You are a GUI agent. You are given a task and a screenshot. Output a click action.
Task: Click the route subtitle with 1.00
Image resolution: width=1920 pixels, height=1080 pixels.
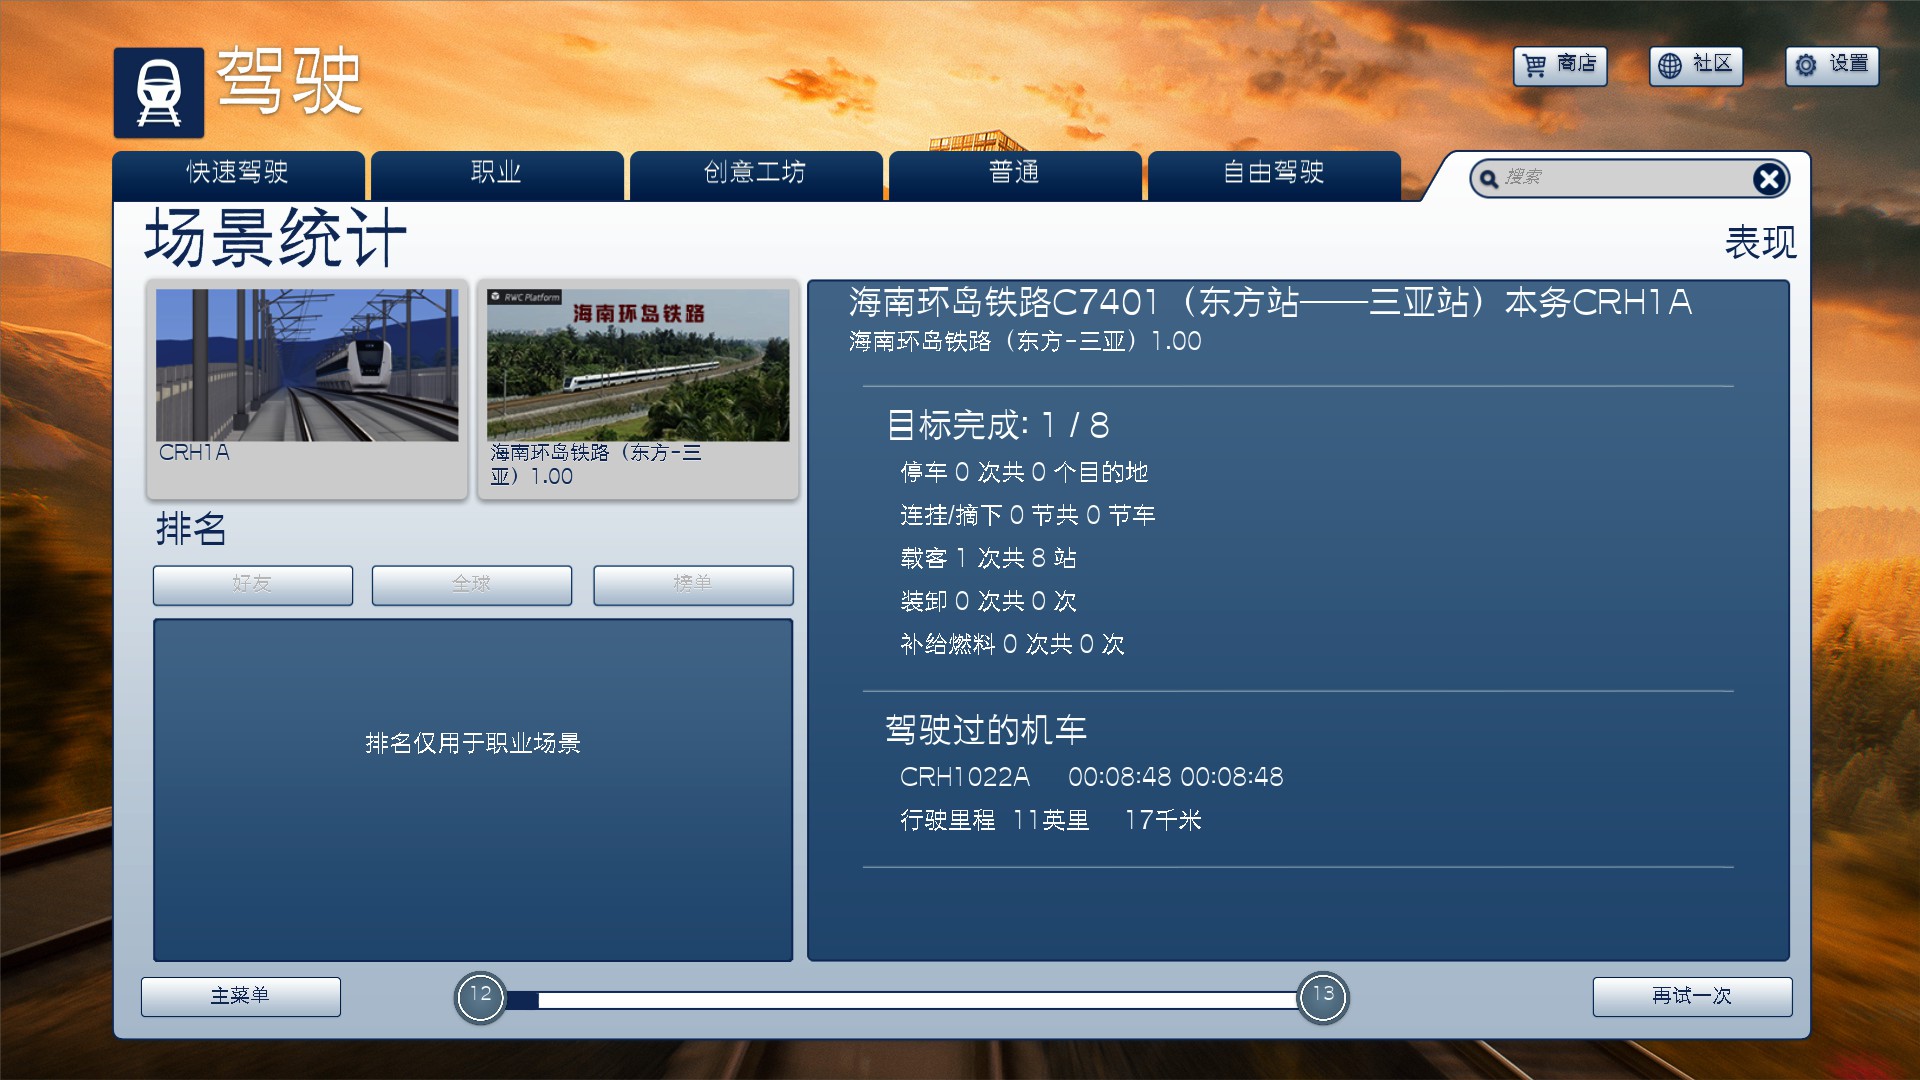pos(1025,342)
